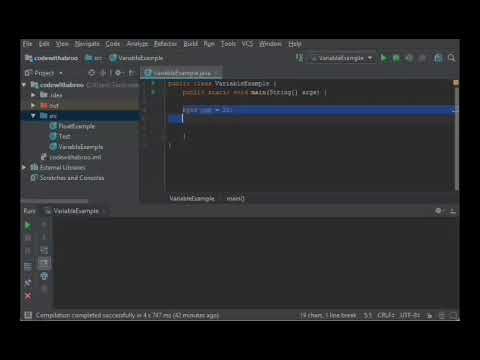Viewport: 480px width, 360px height.
Task: Click VariableExample in editor breadcrumb
Action: tap(192, 199)
